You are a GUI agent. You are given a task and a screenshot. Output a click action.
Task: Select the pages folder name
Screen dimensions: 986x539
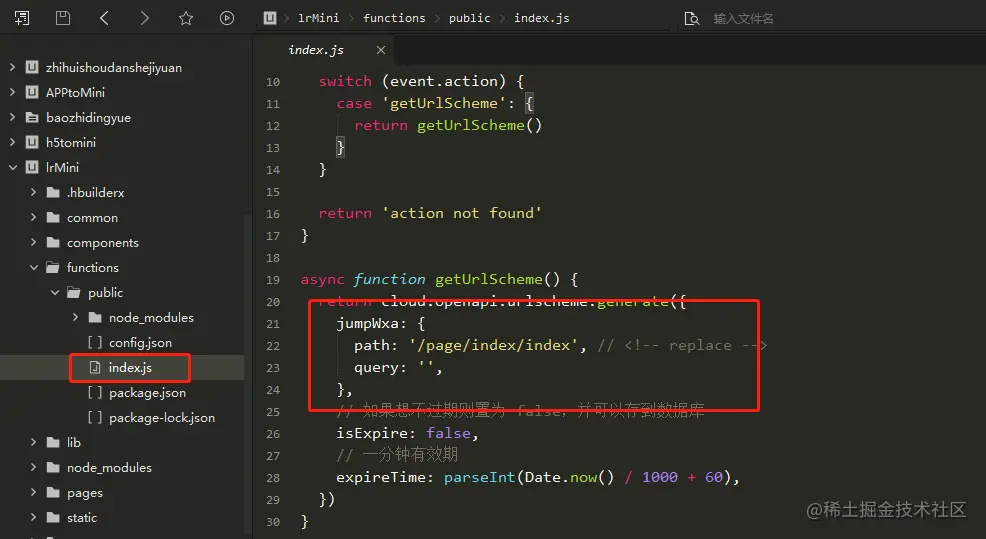85,492
